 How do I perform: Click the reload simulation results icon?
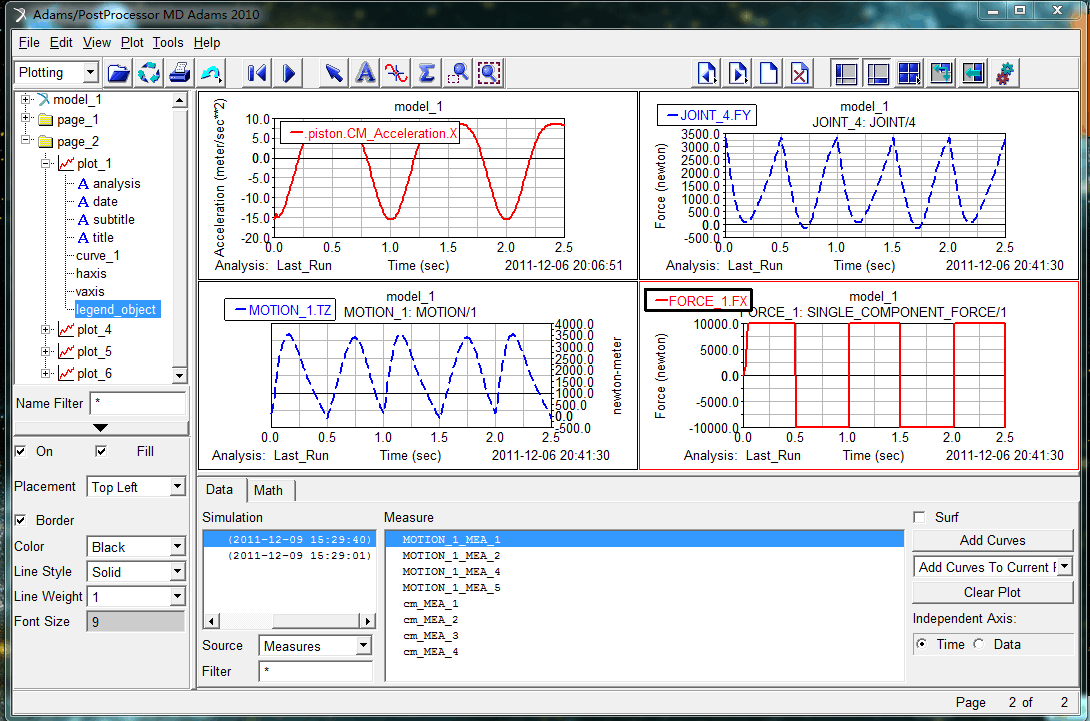(x=149, y=72)
